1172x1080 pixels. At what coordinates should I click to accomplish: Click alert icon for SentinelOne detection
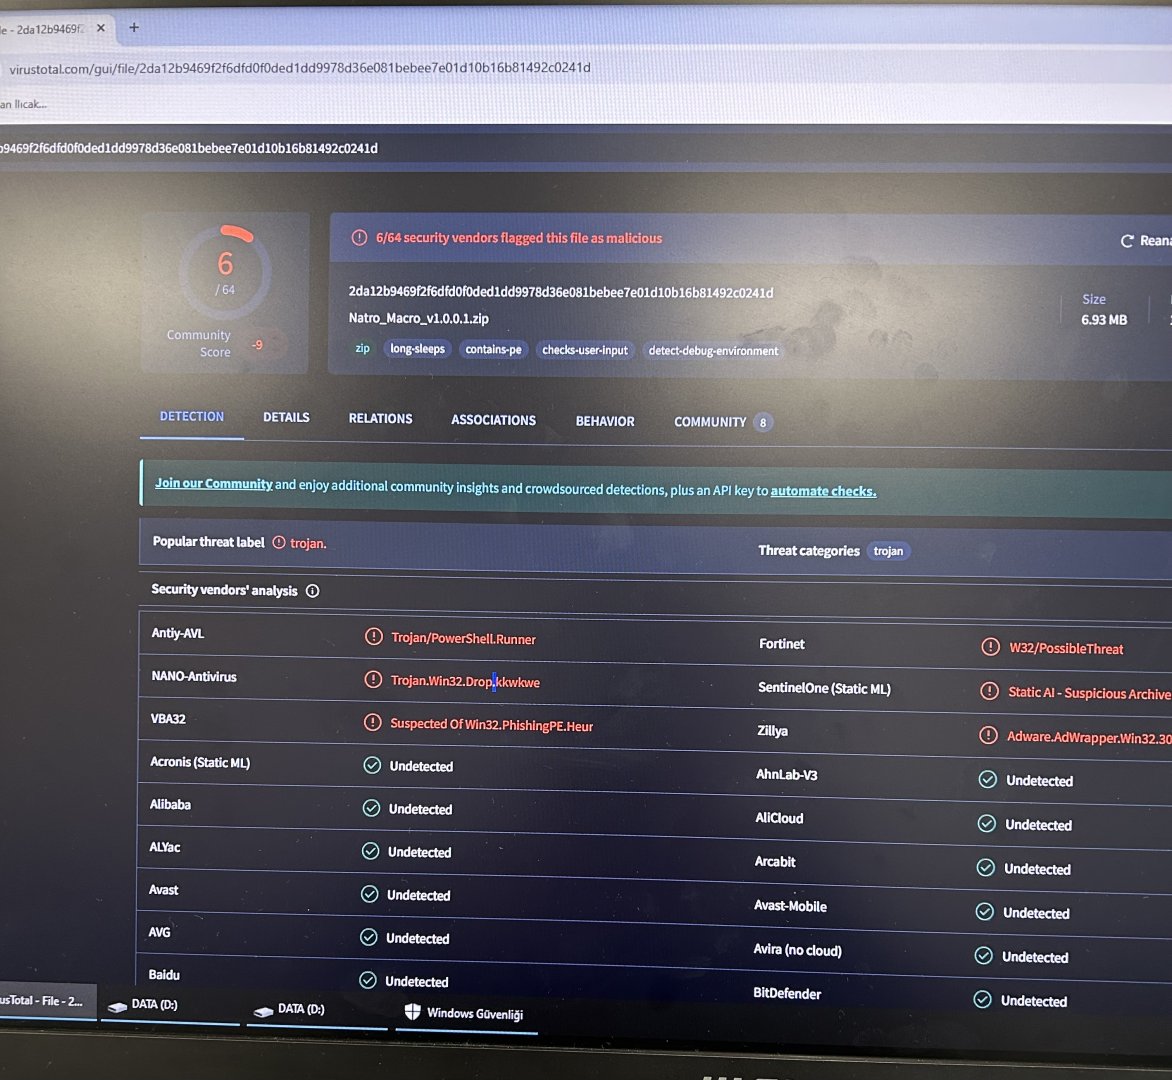click(x=989, y=691)
